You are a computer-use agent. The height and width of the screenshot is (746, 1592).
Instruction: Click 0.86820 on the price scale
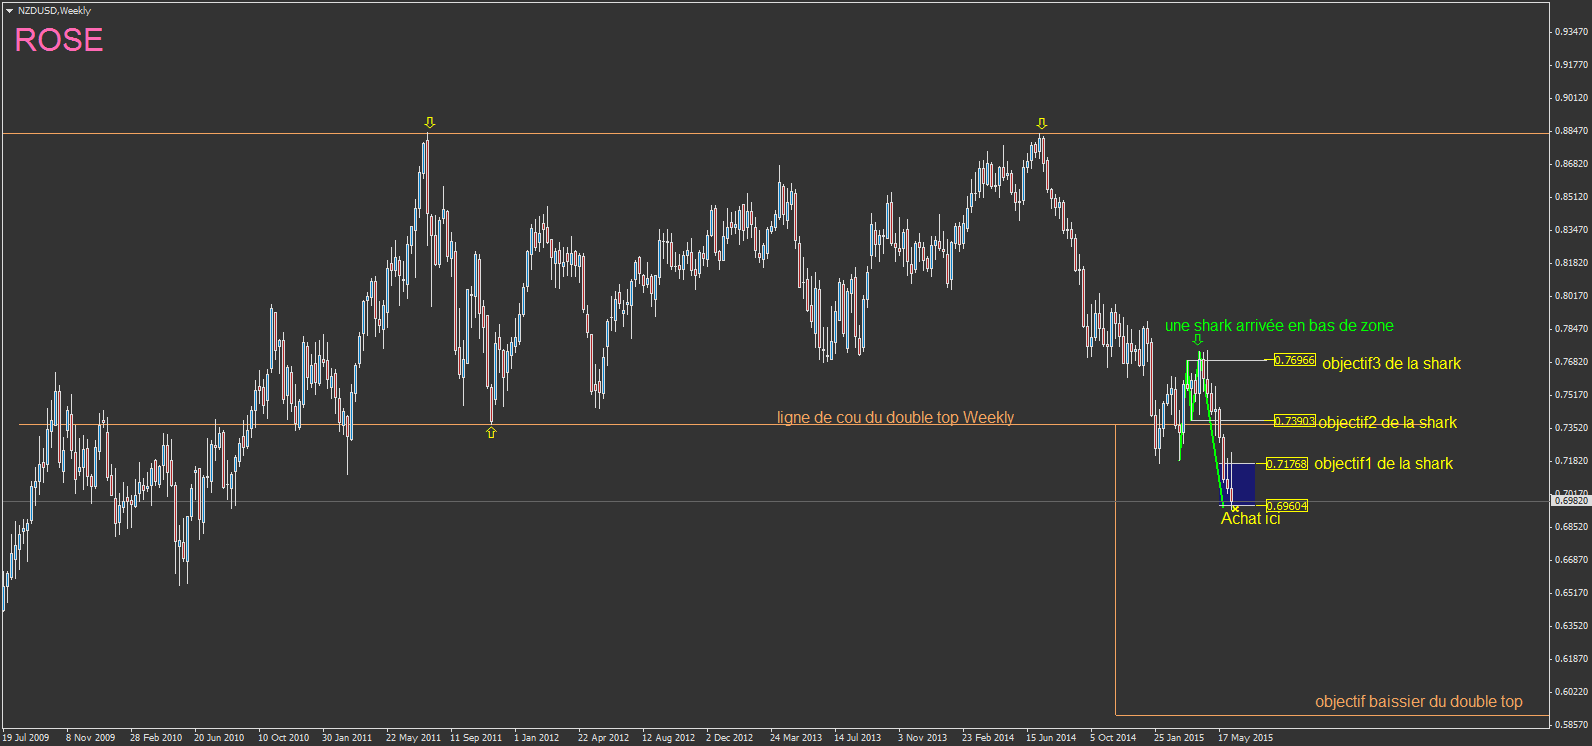click(1570, 164)
